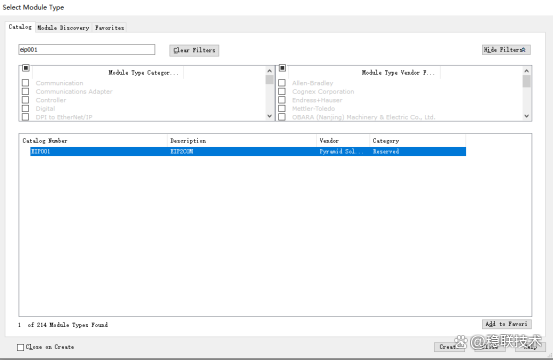
Task: Open the Module Discovery tab
Action: coord(63,27)
